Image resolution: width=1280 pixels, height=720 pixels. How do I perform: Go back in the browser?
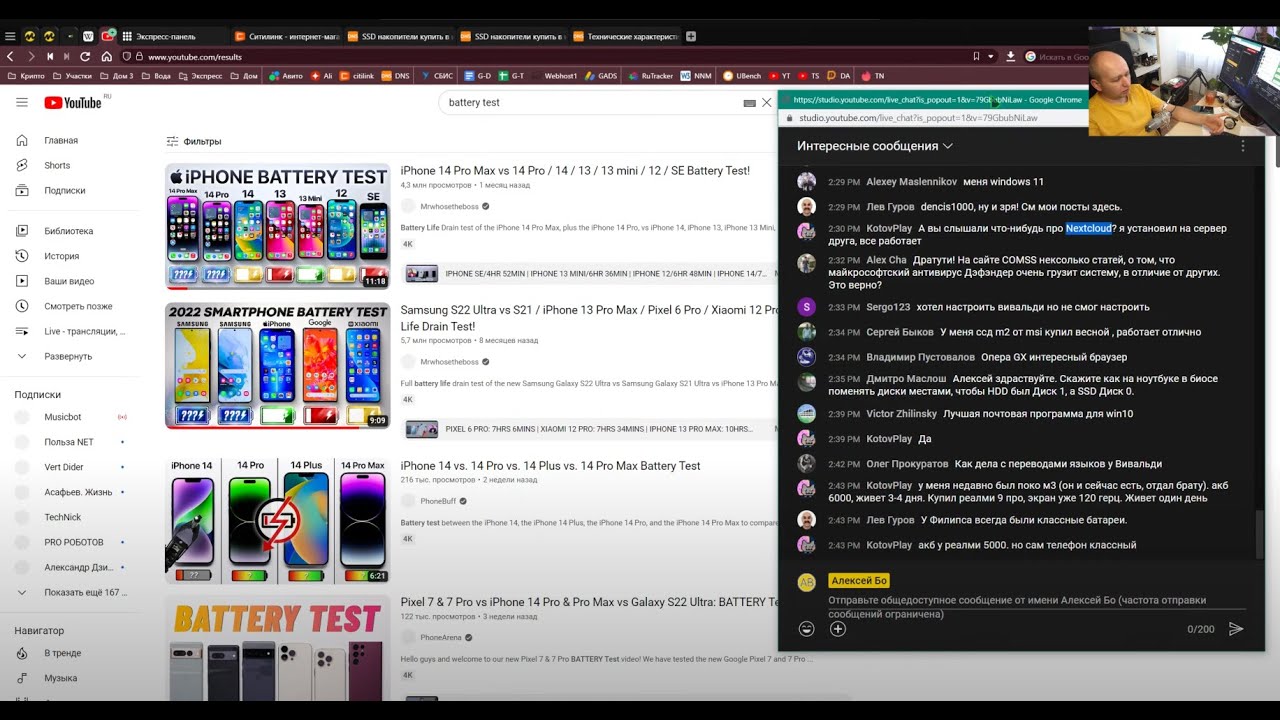click(11, 57)
